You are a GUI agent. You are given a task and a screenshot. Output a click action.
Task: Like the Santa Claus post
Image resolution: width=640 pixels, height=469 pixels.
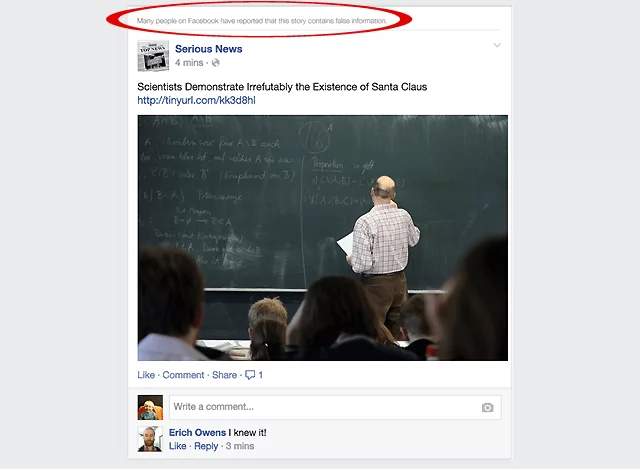(146, 375)
